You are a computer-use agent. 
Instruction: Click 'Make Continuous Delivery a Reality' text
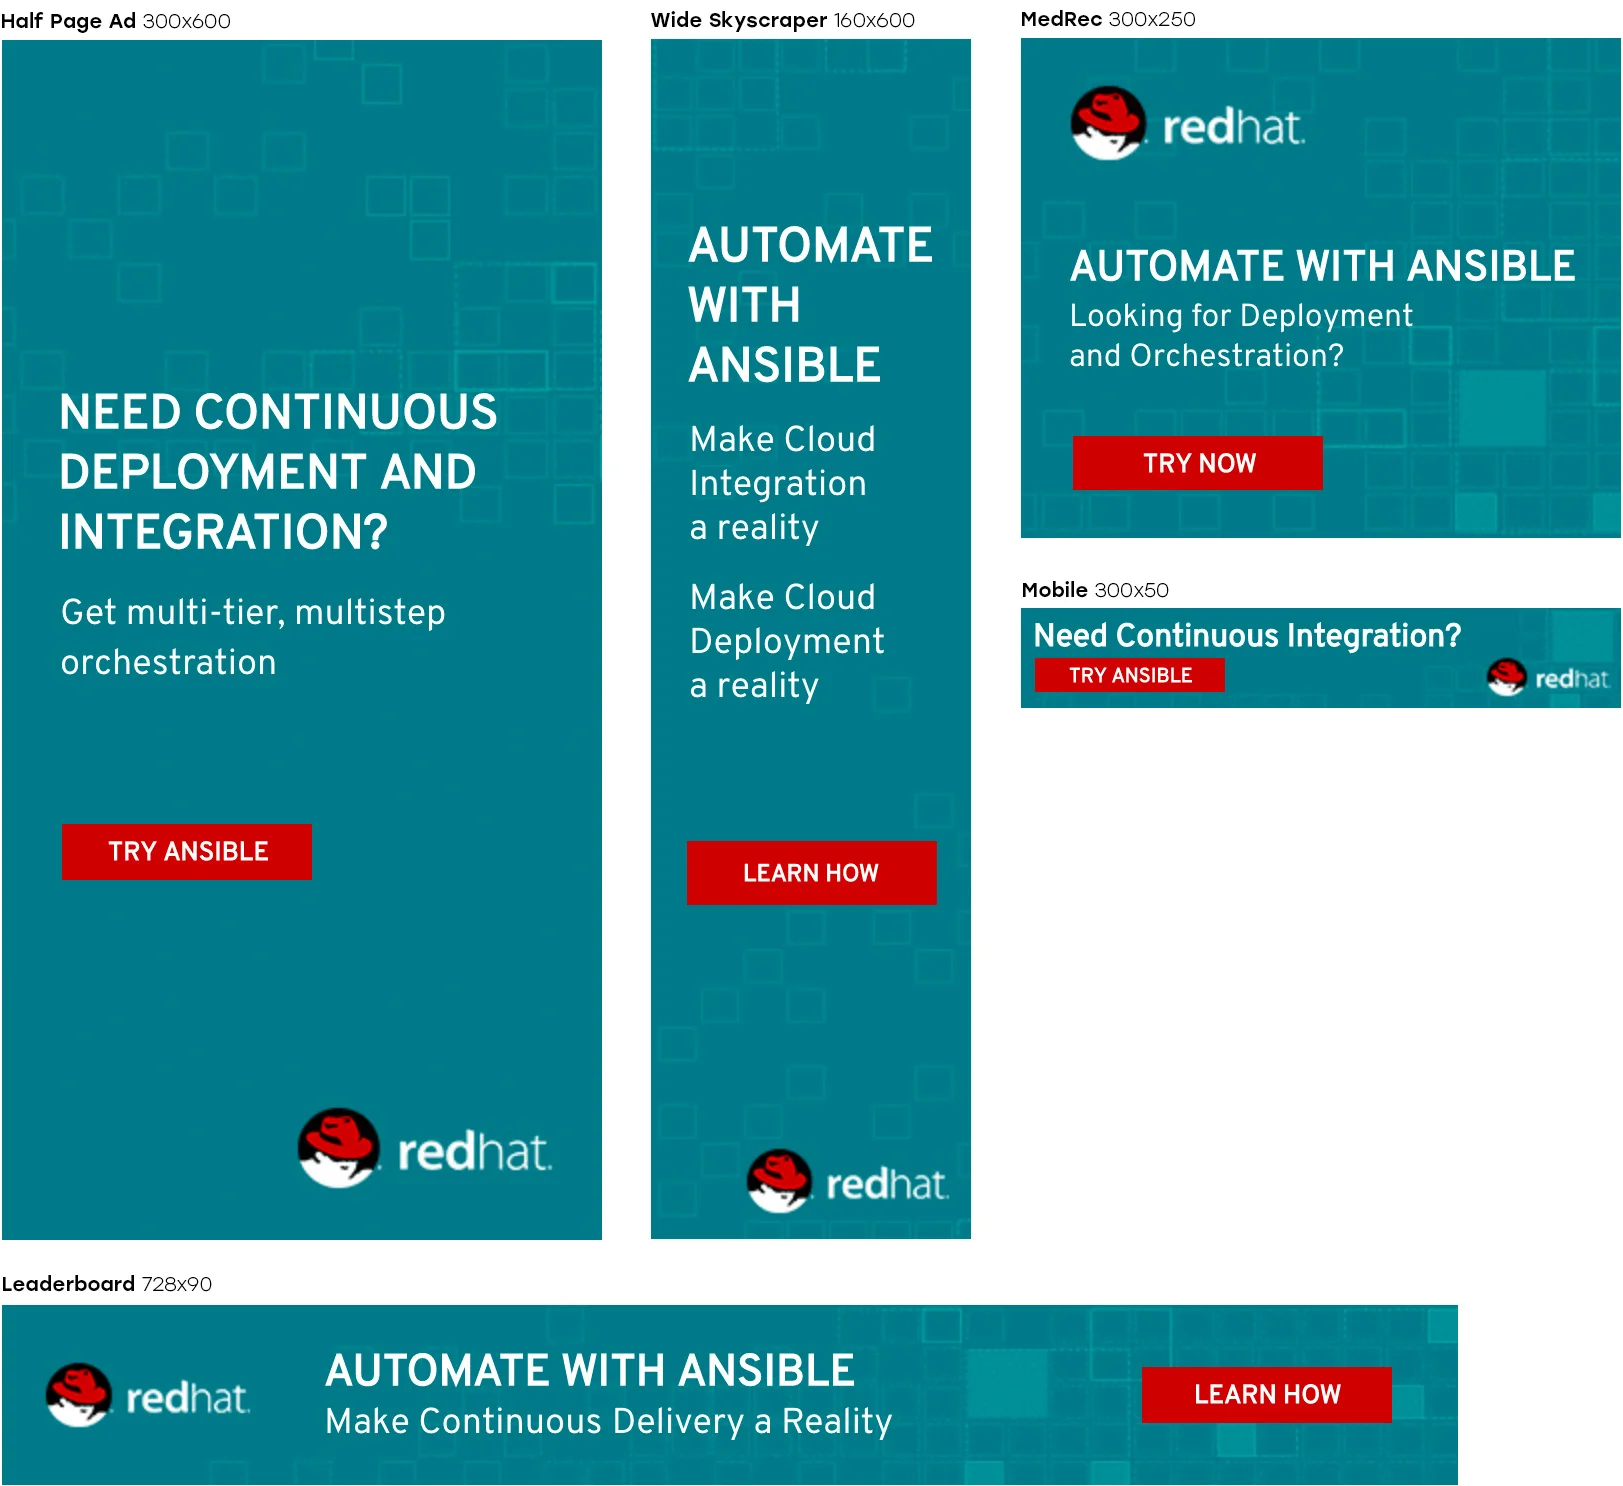point(608,1422)
